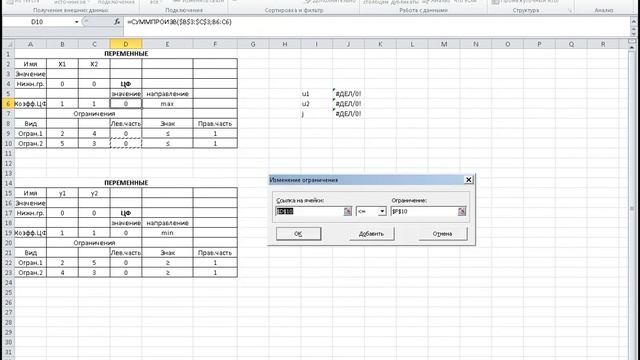Click the Ссылка на ячейки input field
The image size is (640, 360).
(x=310, y=211)
